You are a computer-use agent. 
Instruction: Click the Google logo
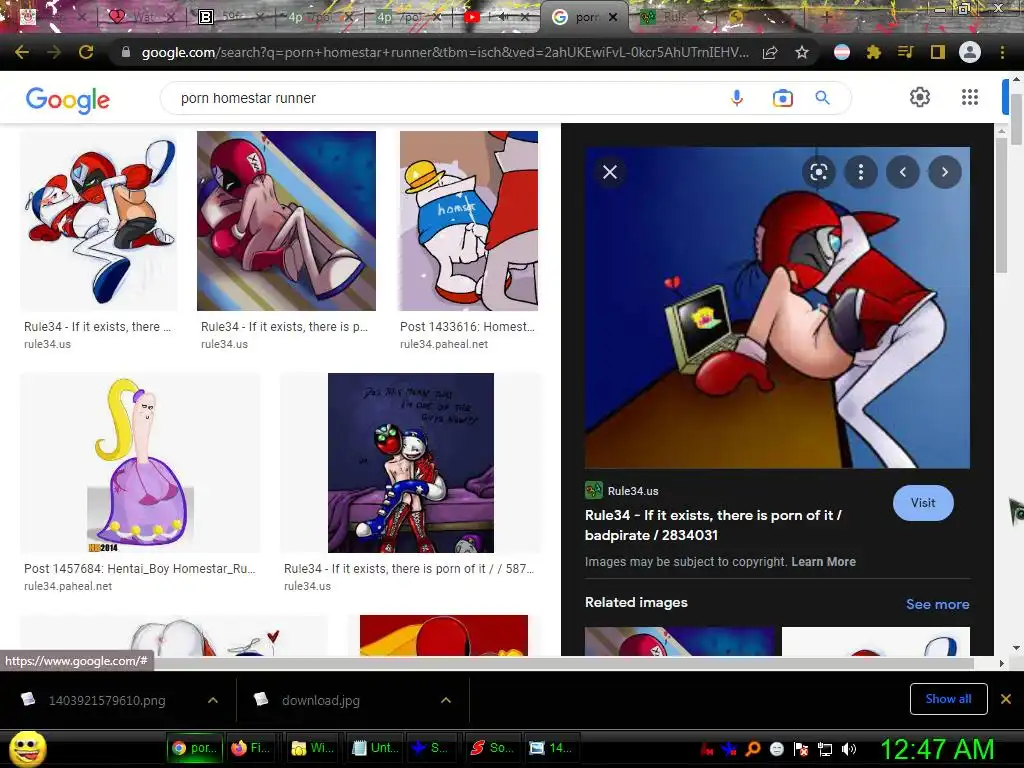tap(68, 100)
